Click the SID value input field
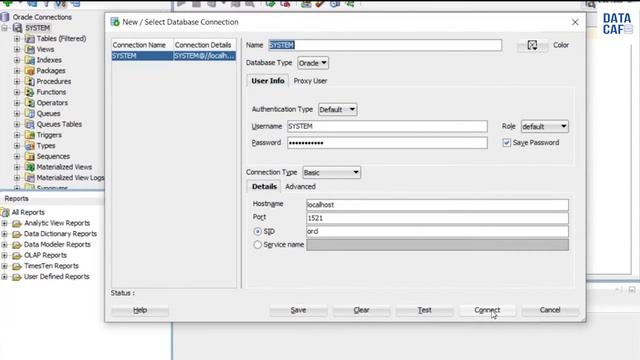Viewport: 640px width, 360px height. [437, 231]
